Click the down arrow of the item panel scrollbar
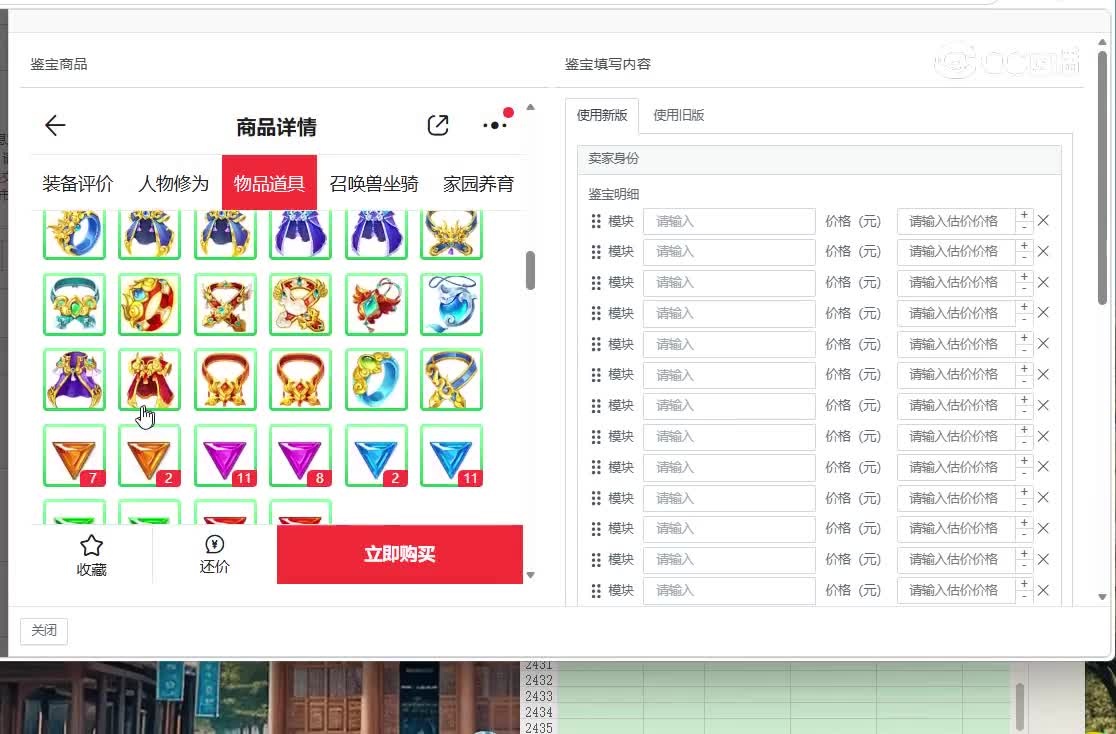The image size is (1116, 734). pos(530,575)
